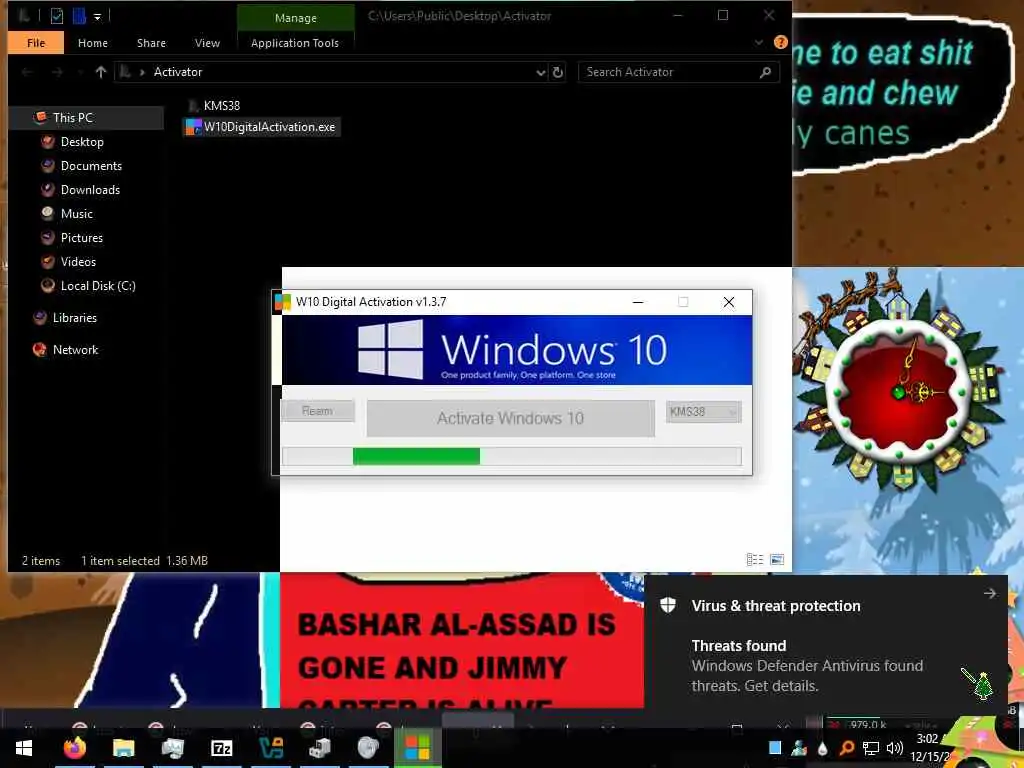Click the search magnifier icon
Image resolution: width=1024 pixels, height=768 pixels.
coord(765,72)
